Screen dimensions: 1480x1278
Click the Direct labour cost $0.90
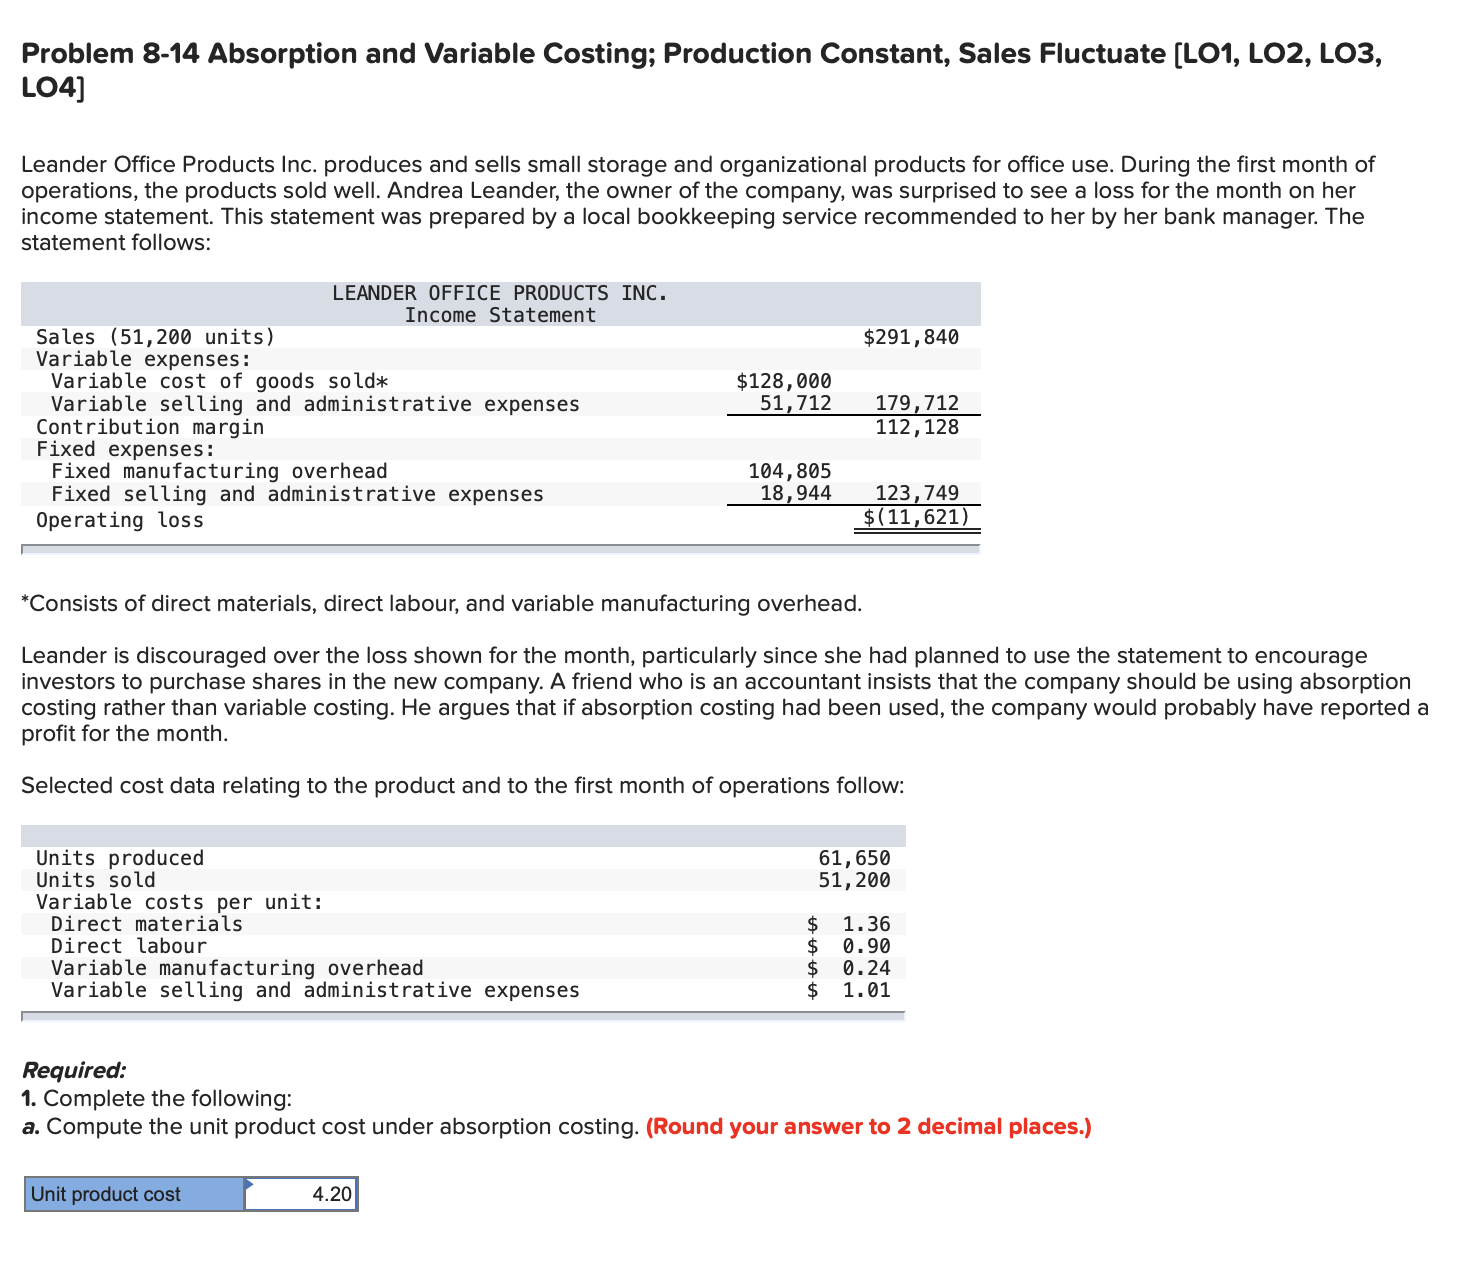(868, 945)
